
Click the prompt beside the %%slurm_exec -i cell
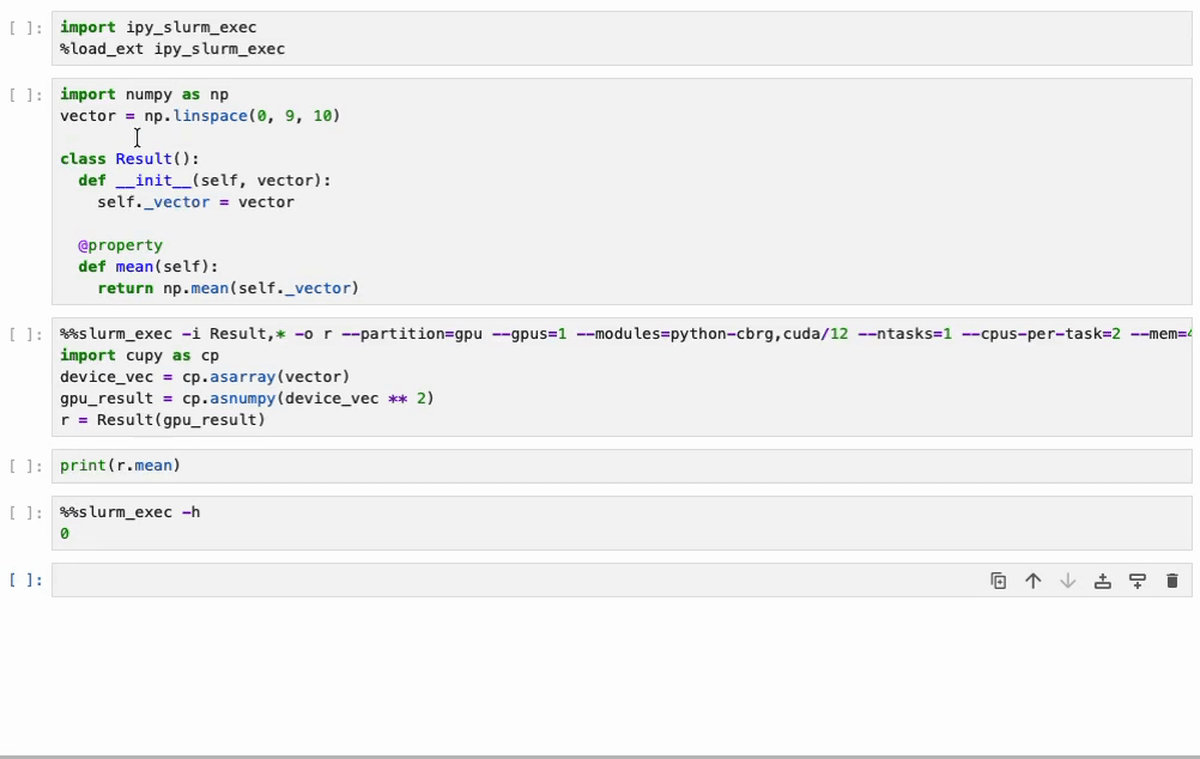point(26,334)
